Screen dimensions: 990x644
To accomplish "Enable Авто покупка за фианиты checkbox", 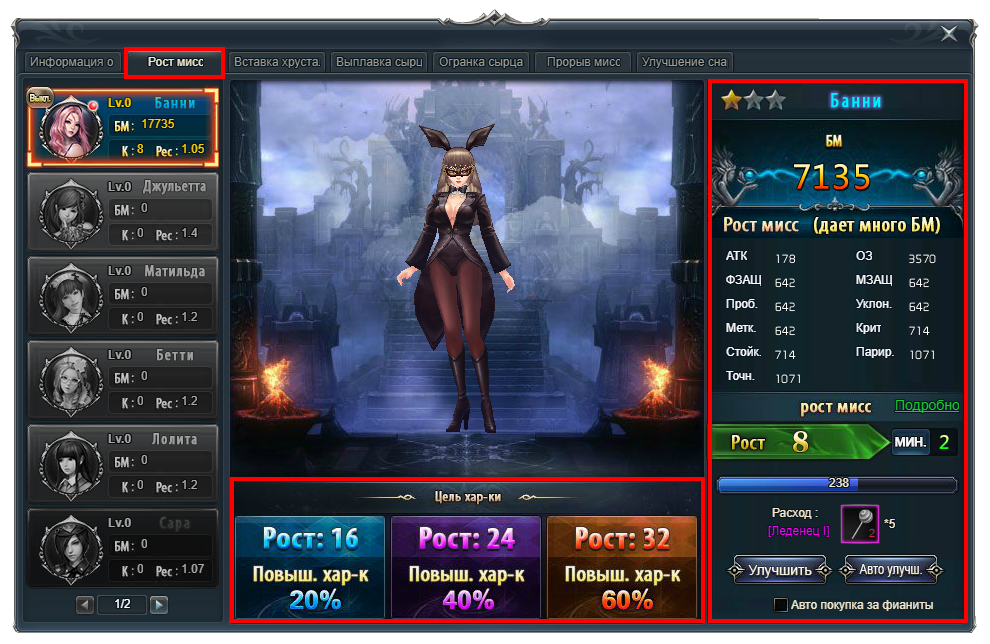I will [x=781, y=604].
